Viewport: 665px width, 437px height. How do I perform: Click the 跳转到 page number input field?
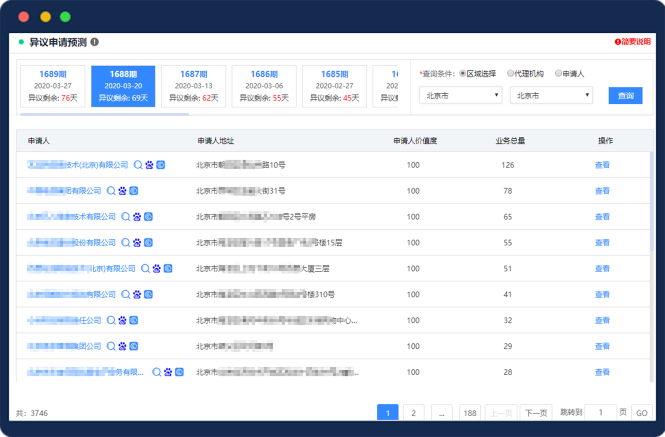(x=601, y=412)
